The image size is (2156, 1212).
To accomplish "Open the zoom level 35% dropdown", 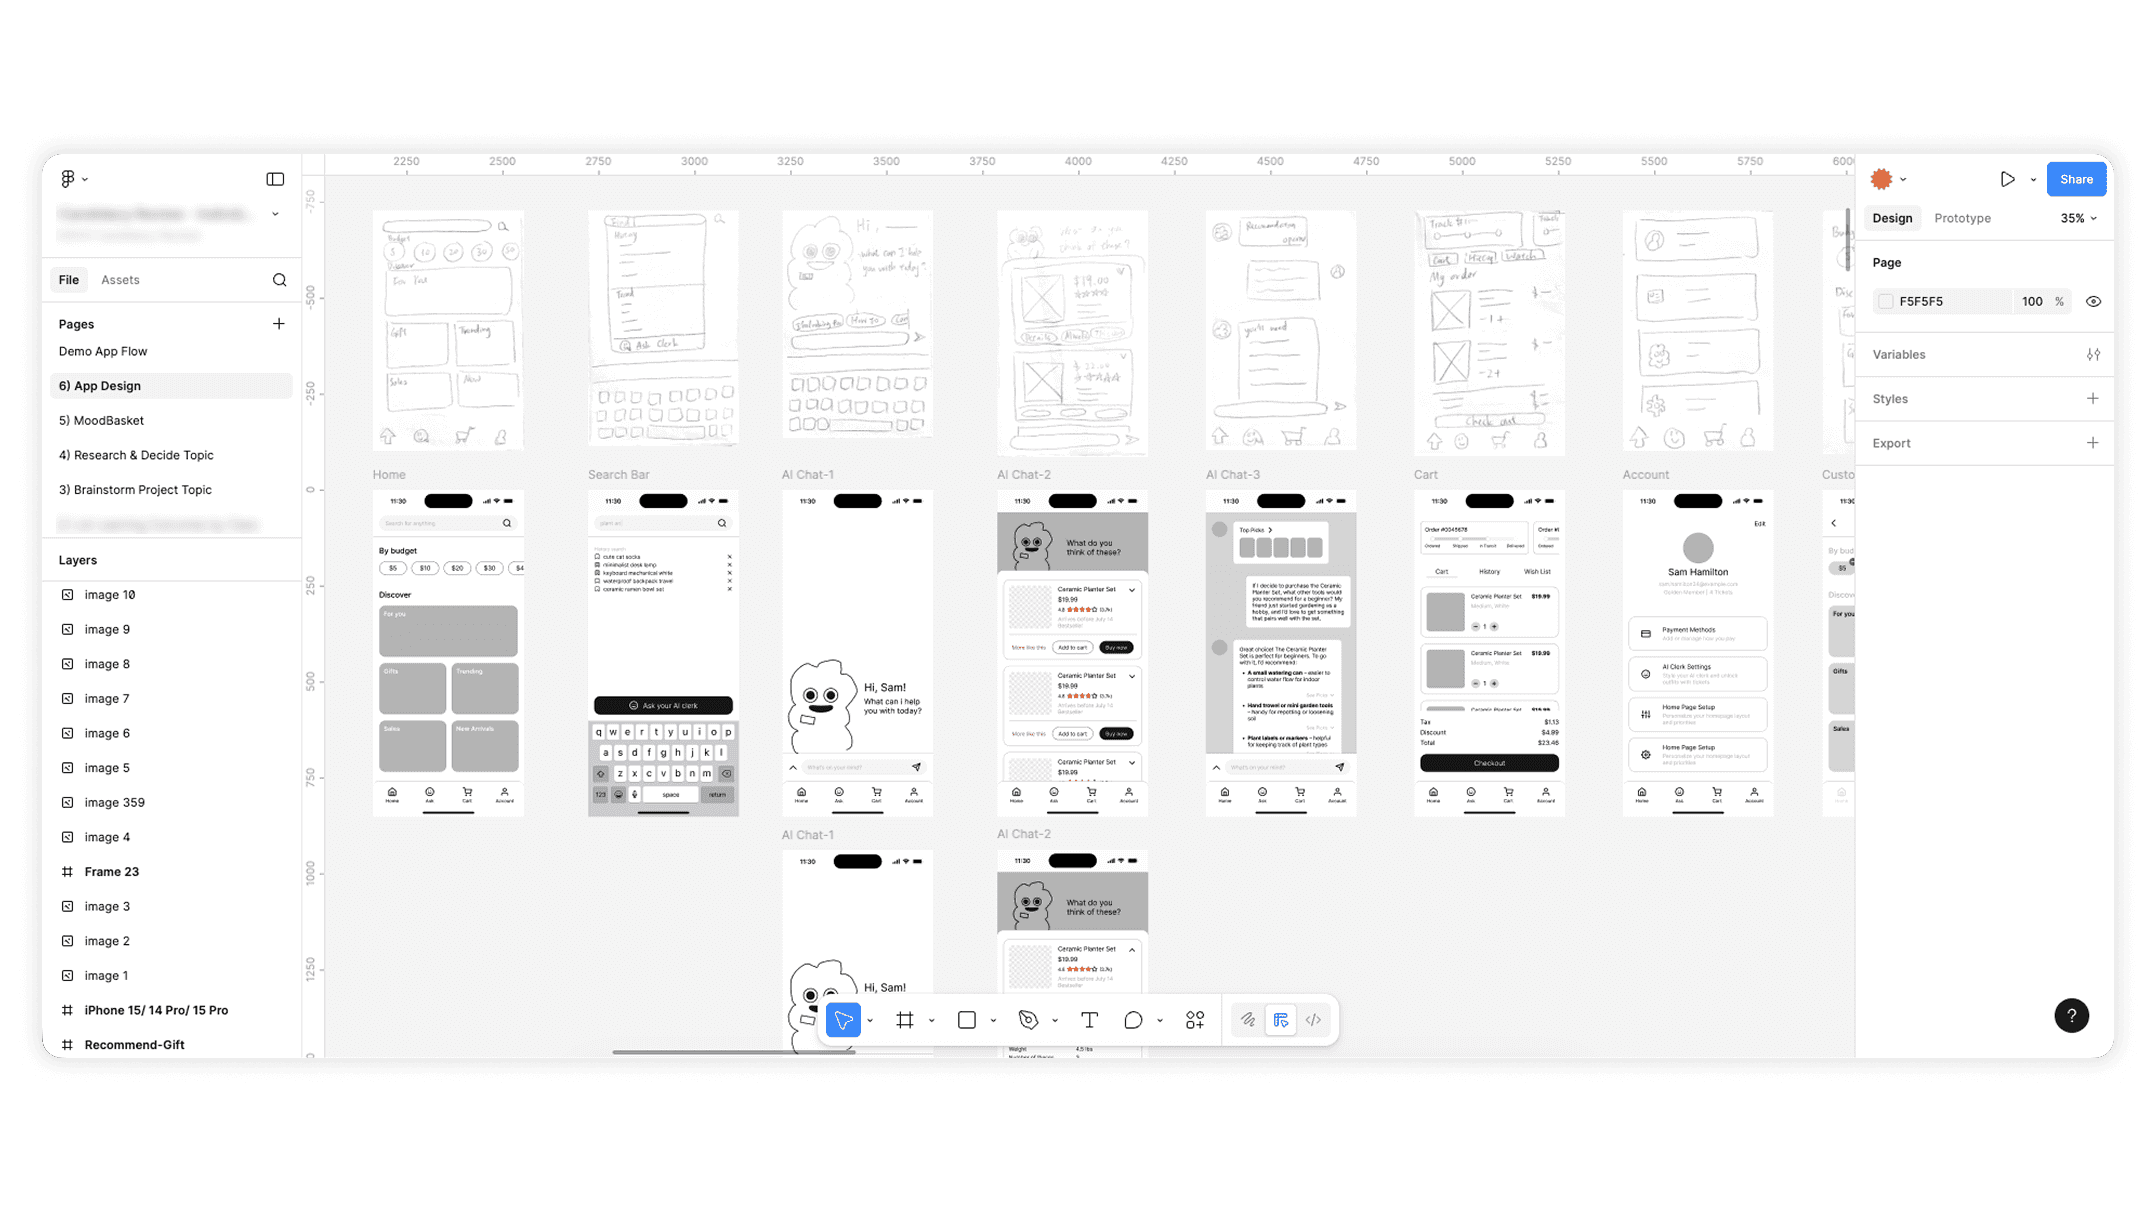I will (x=2078, y=218).
